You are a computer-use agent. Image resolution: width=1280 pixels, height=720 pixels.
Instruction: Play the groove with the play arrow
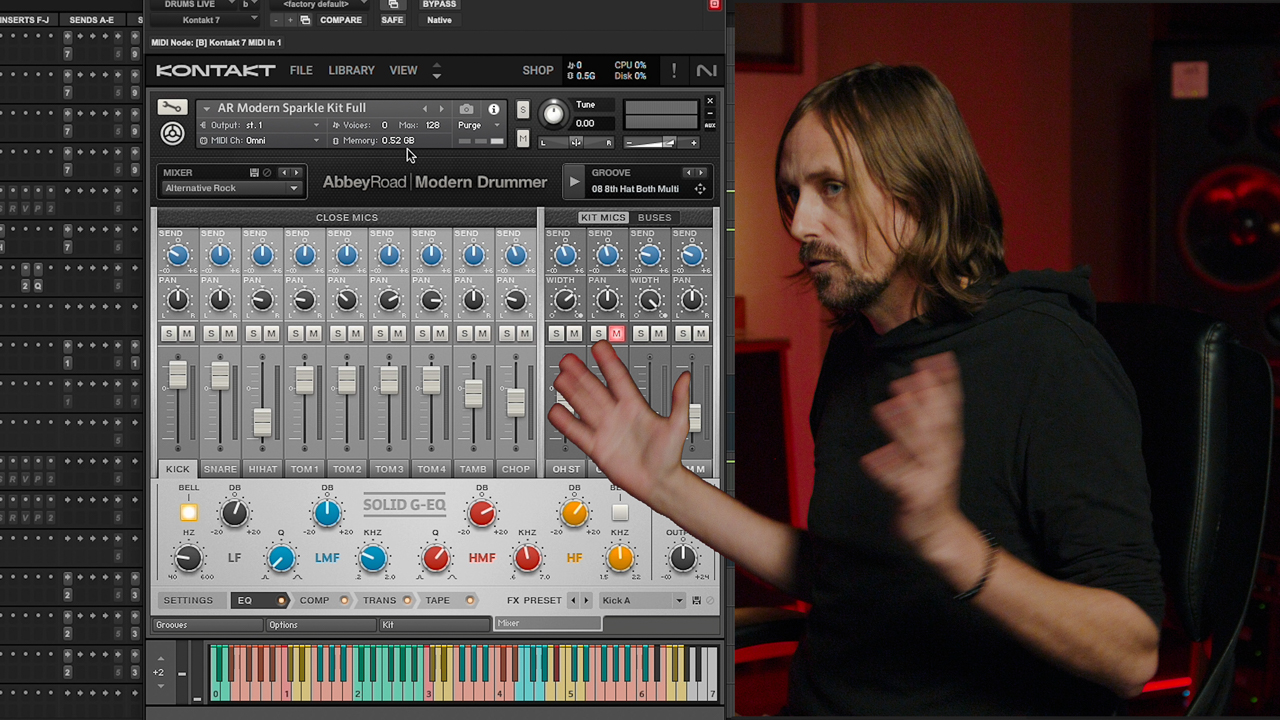click(x=574, y=181)
